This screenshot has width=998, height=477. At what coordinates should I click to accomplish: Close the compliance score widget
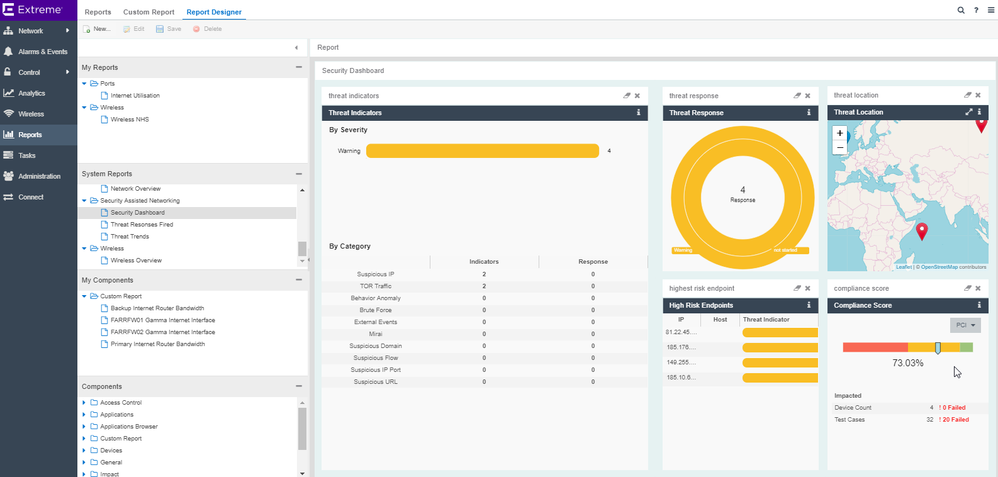[x=979, y=288]
